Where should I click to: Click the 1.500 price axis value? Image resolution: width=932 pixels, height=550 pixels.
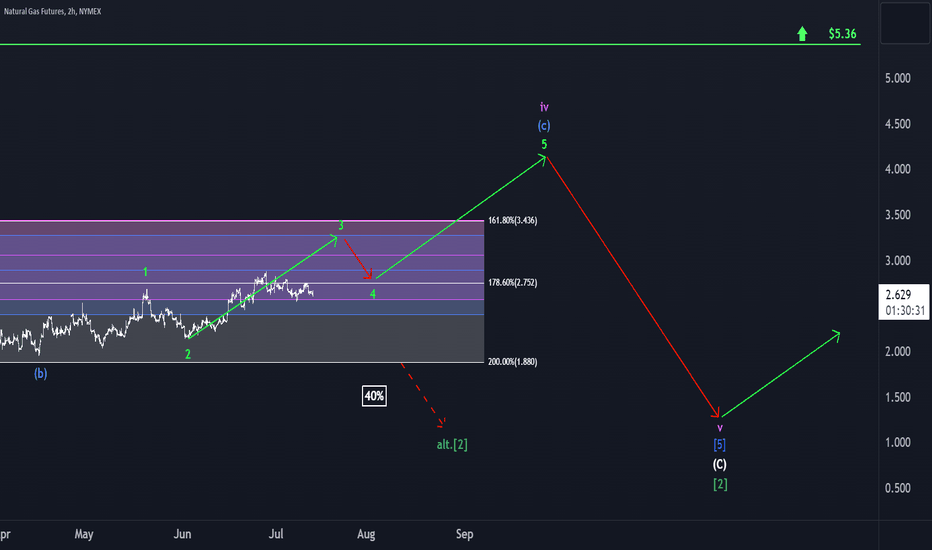(898, 397)
